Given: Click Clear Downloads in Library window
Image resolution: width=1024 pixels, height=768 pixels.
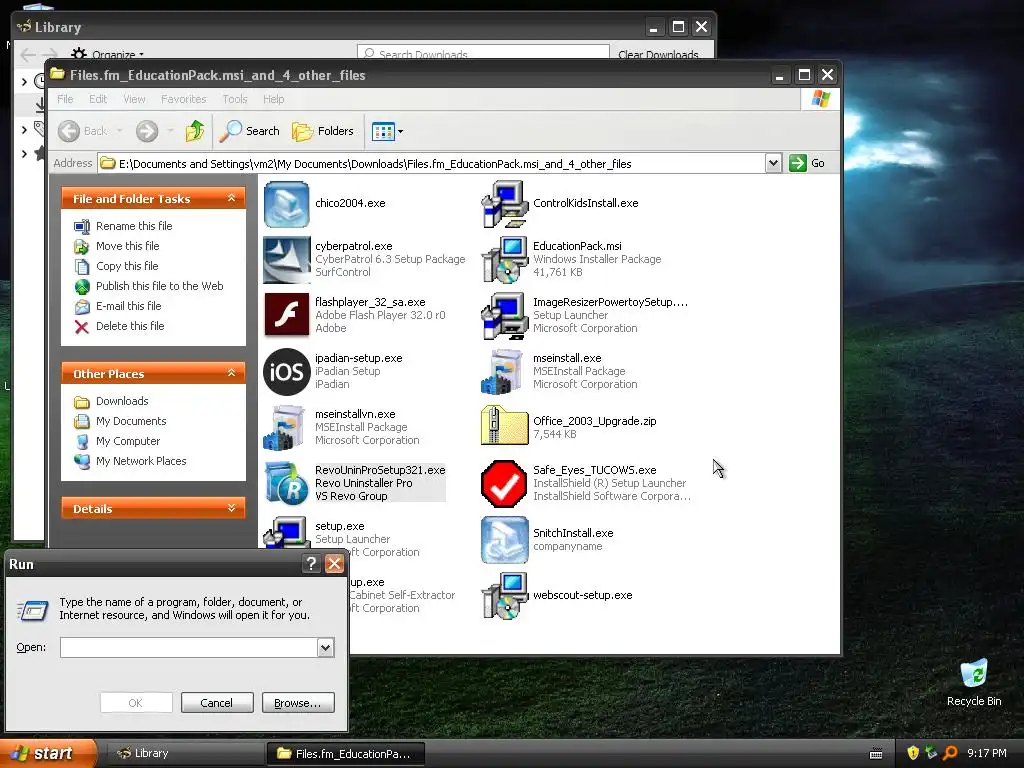Looking at the screenshot, I should pos(658,54).
